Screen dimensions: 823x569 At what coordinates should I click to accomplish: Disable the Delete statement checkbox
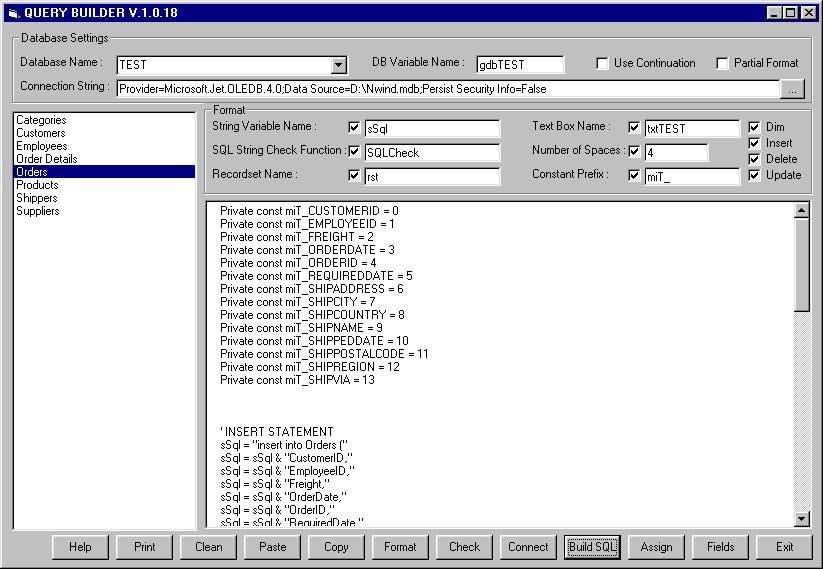755,160
